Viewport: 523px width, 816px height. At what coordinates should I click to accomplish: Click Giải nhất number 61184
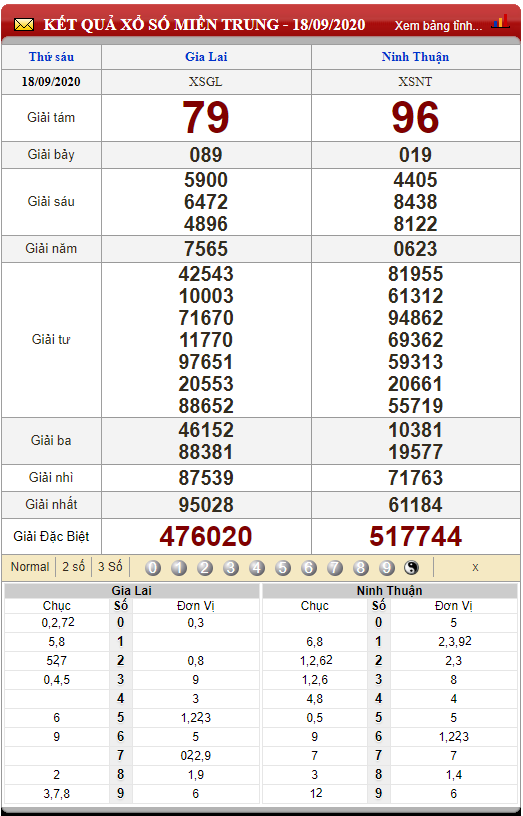point(415,505)
